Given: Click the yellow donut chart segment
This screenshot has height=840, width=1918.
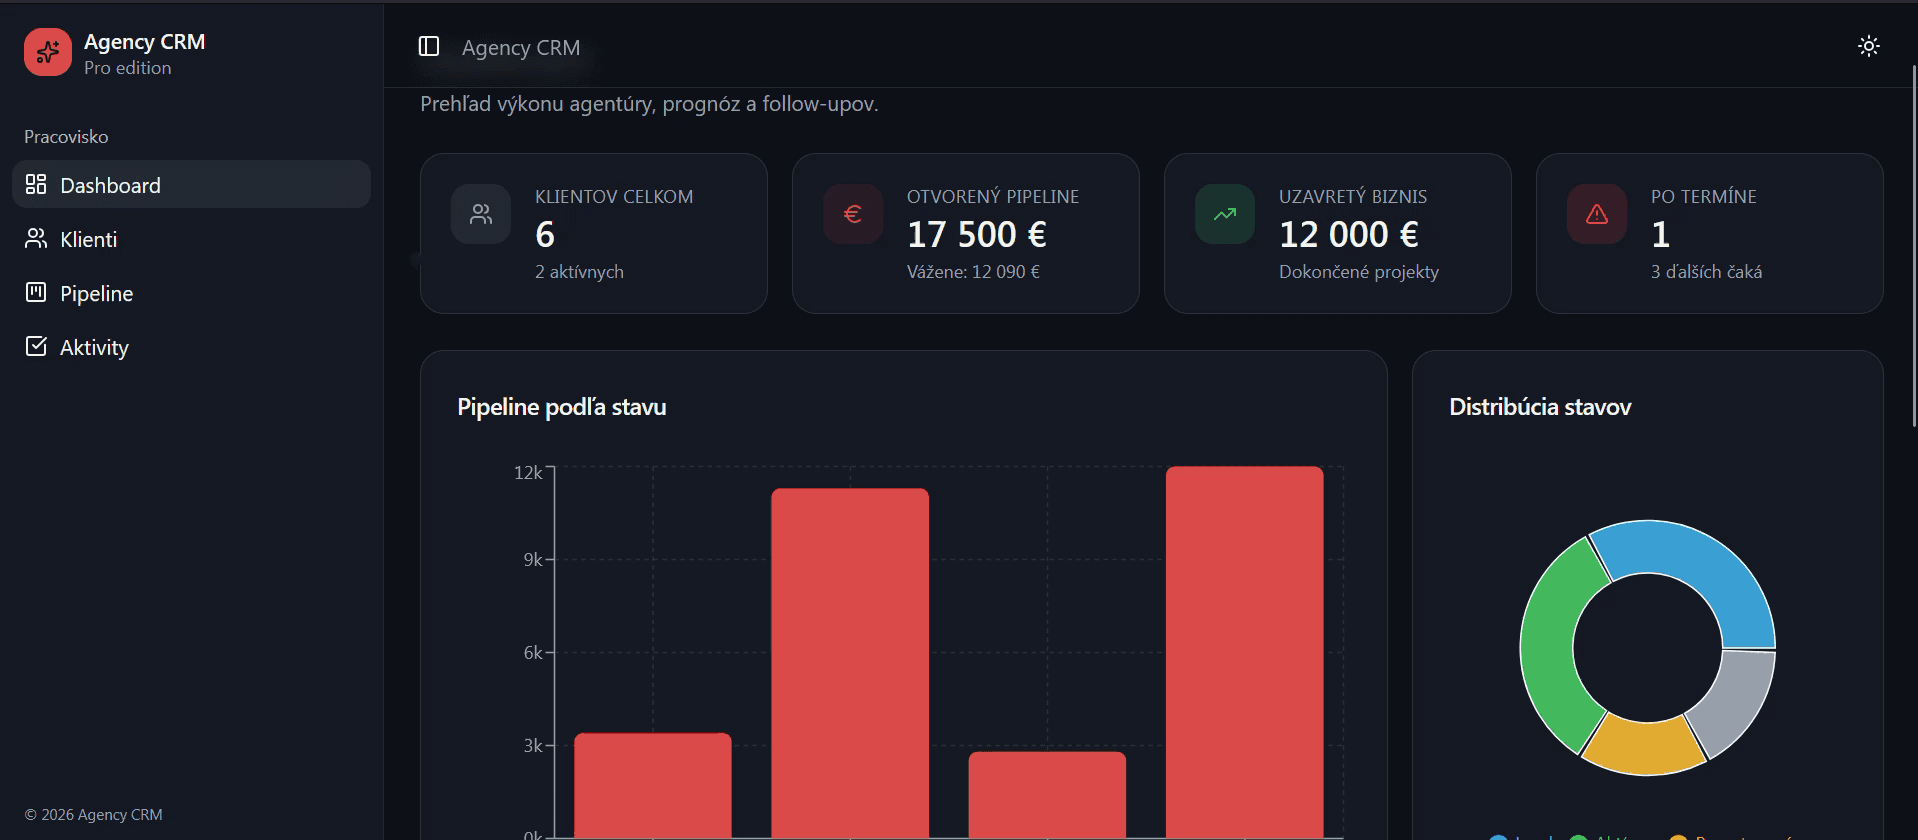Looking at the screenshot, I should tap(1645, 746).
